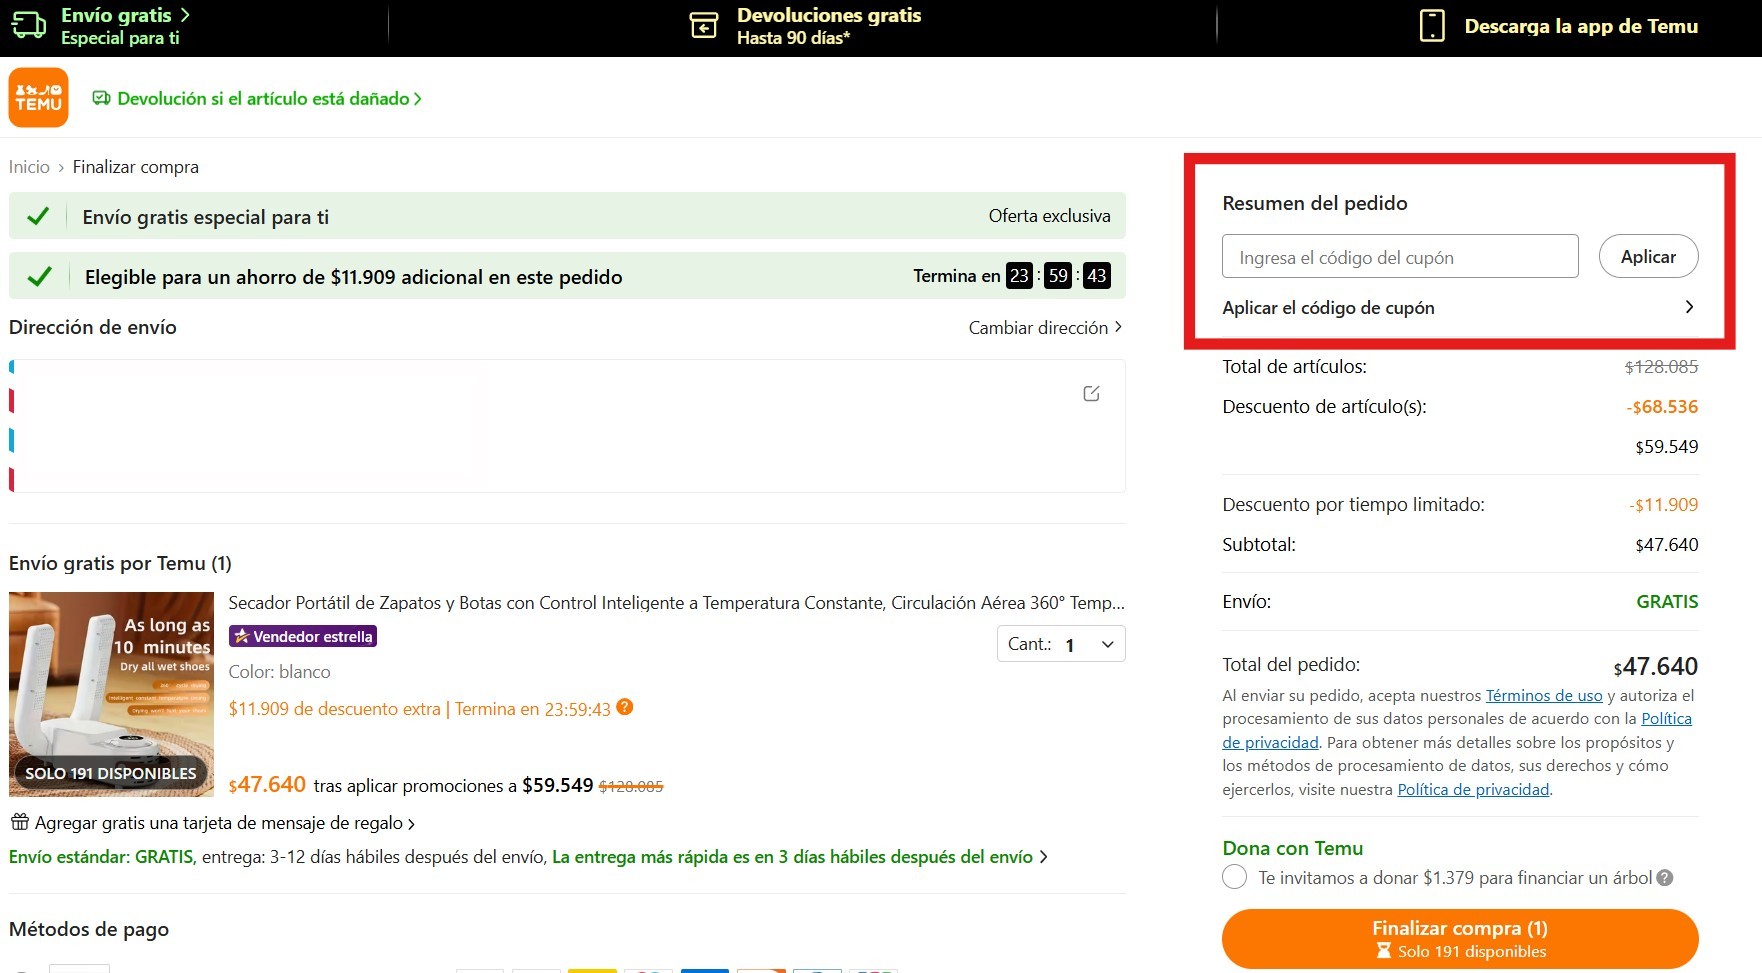Click the shoe dryer product thumbnail

[x=111, y=694]
